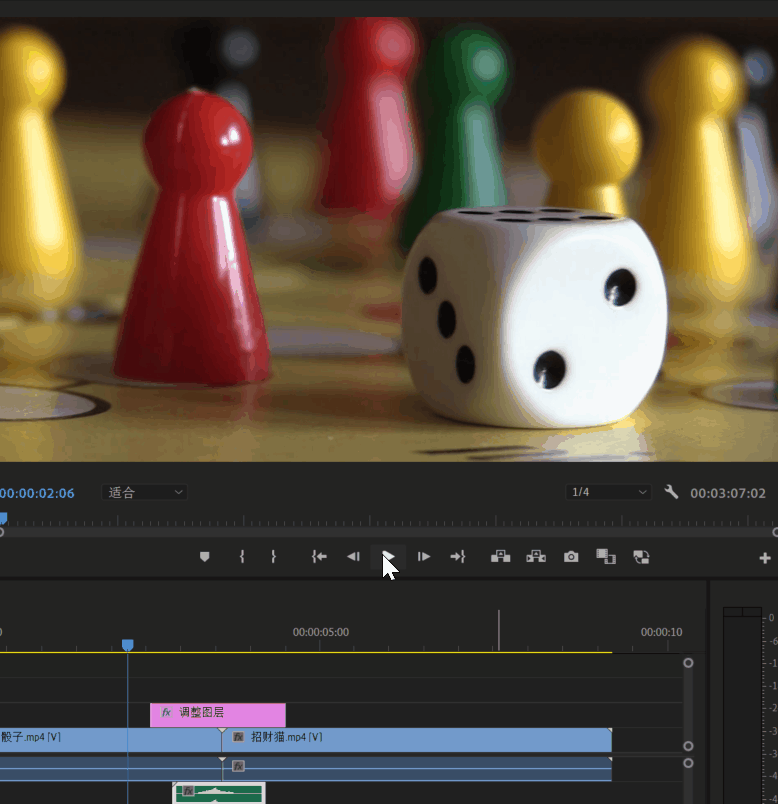778x804 pixels.
Task: Click the Go to In point icon
Action: (x=319, y=557)
